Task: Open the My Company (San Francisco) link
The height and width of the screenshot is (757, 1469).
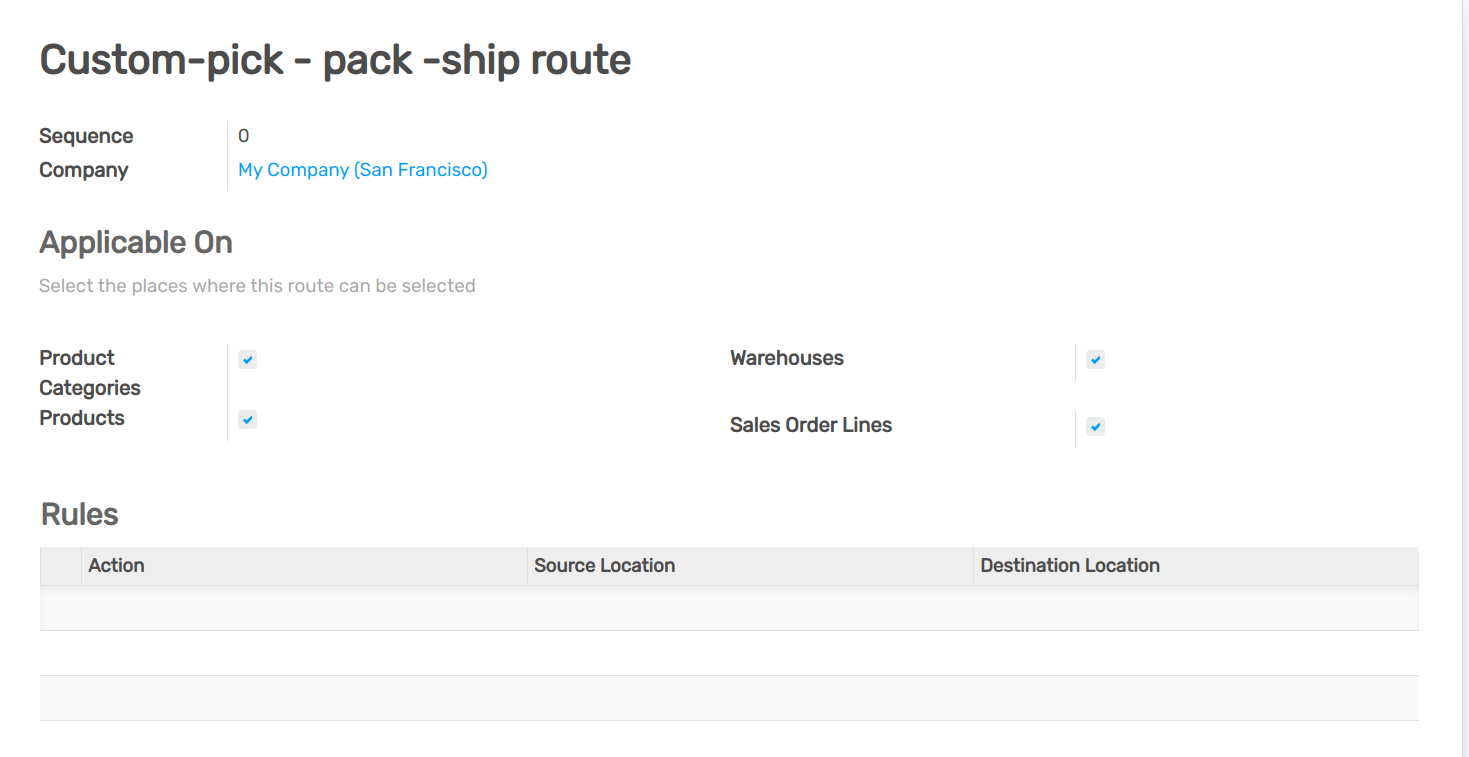Action: 362,169
